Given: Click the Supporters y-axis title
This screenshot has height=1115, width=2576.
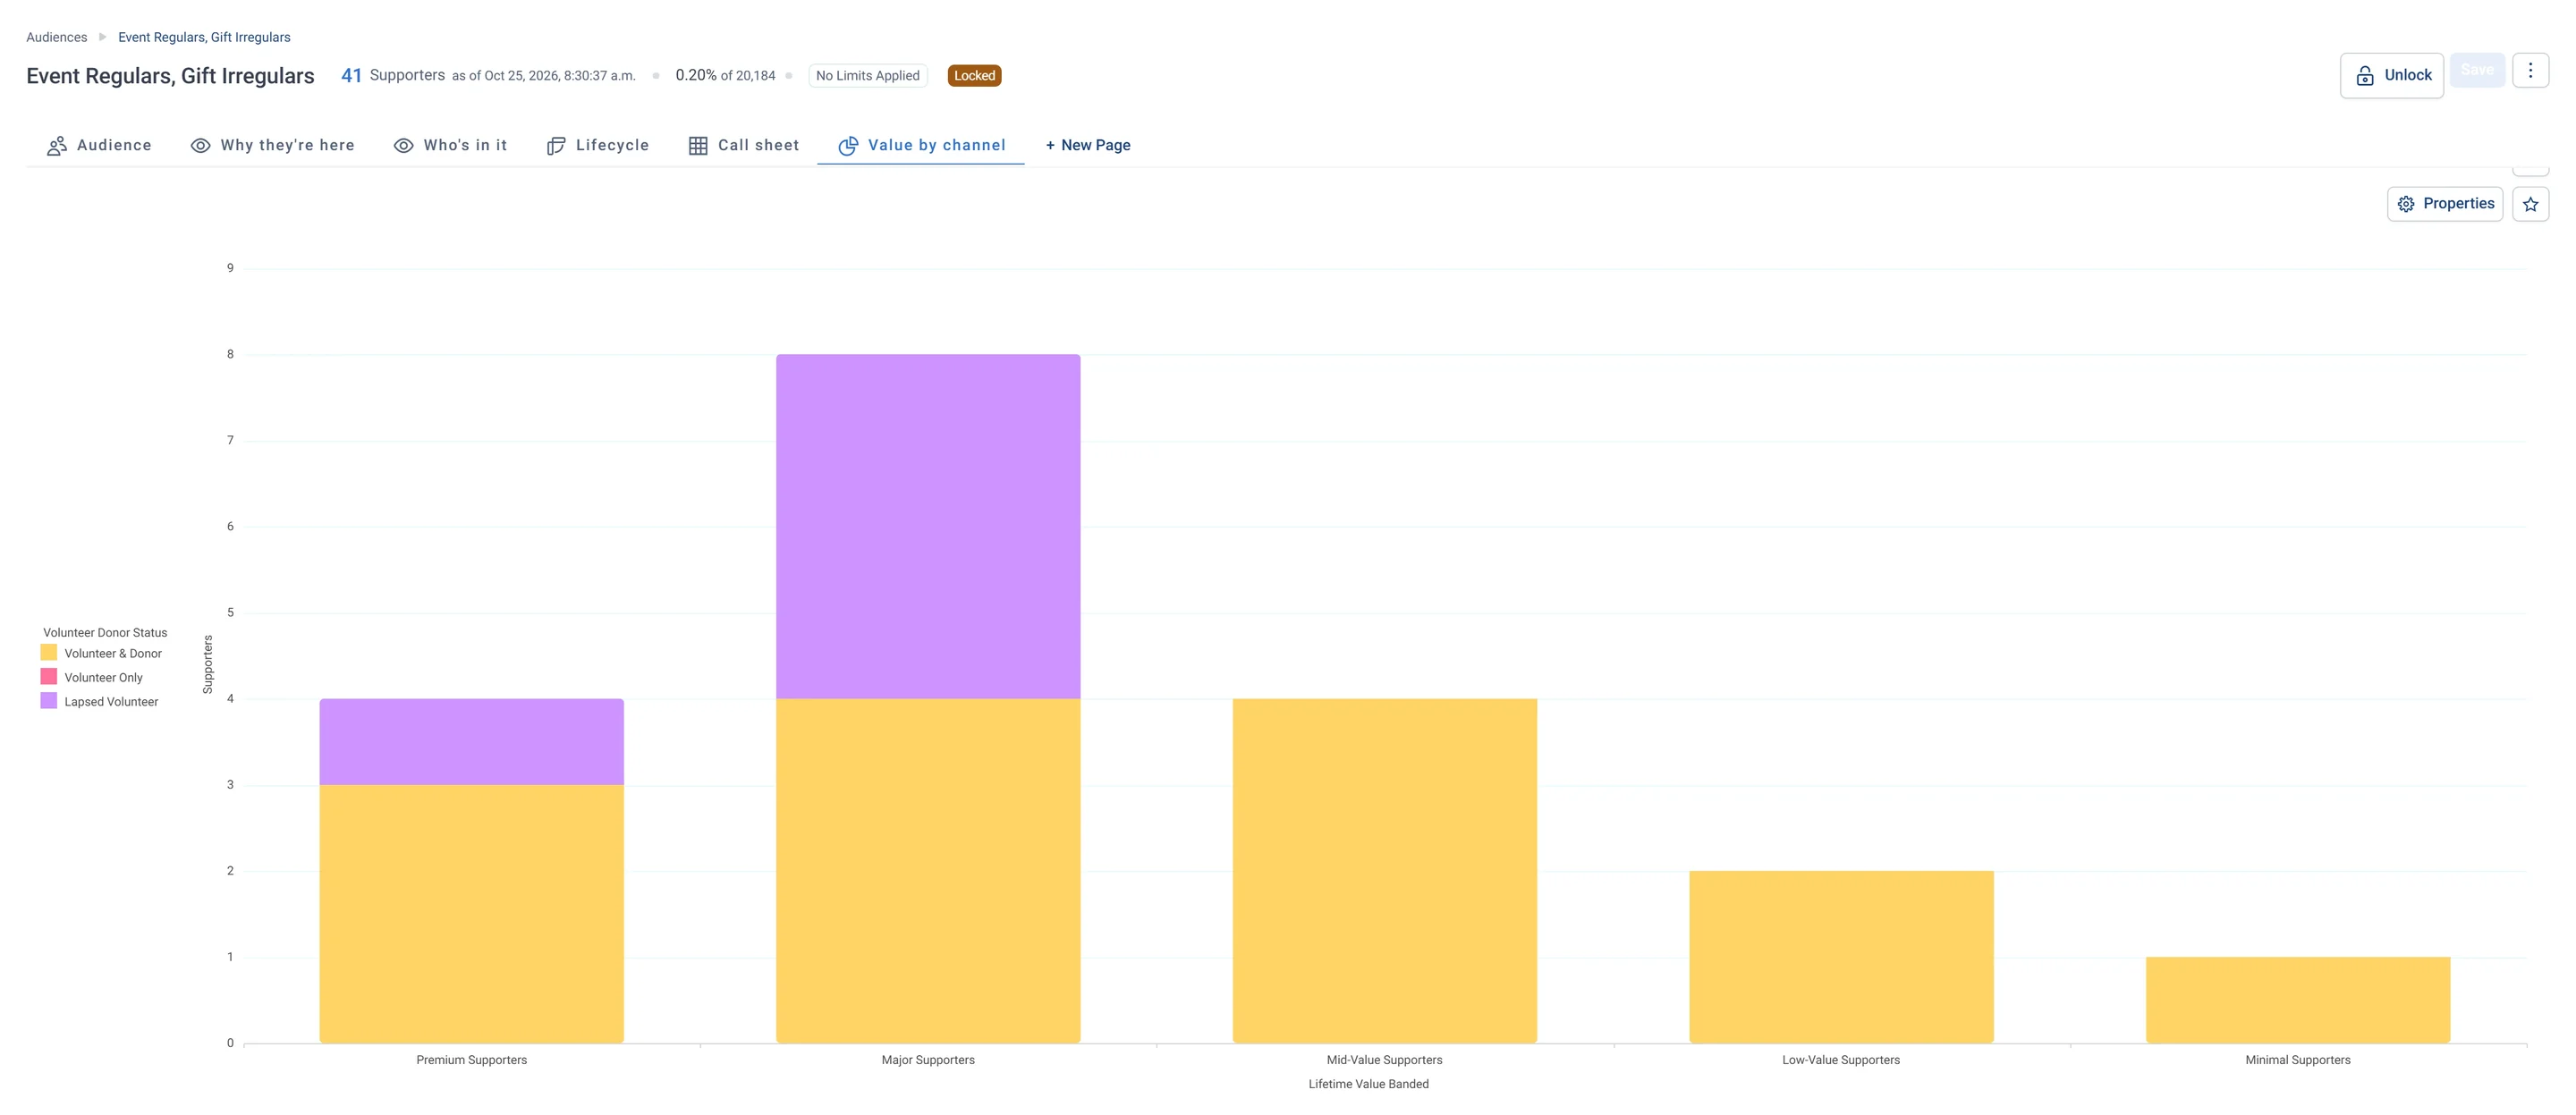Looking at the screenshot, I should click(x=208, y=664).
